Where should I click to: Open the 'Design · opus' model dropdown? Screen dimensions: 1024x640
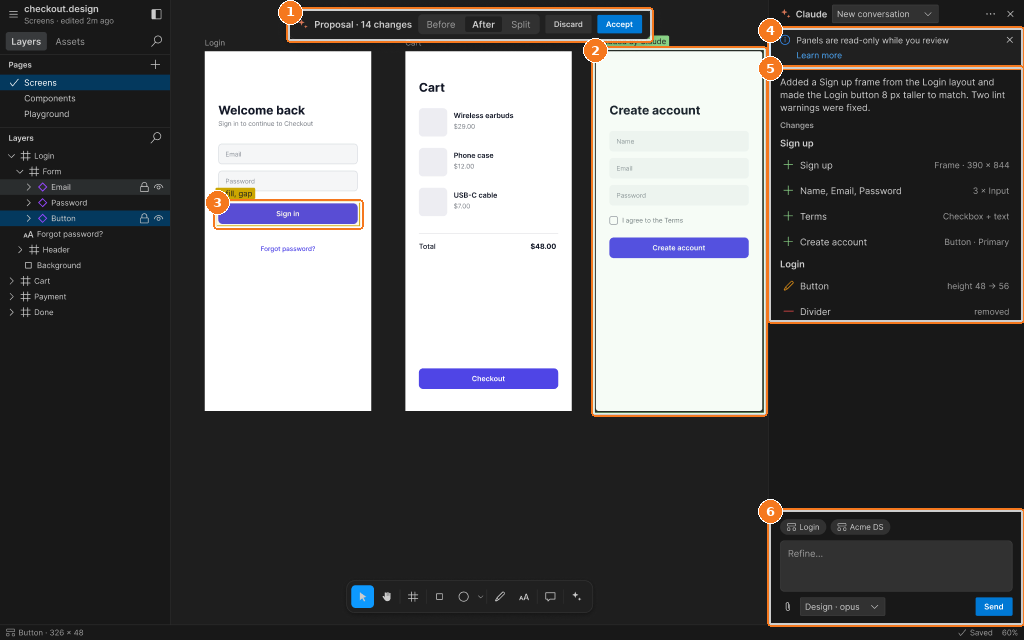pyautogui.click(x=842, y=607)
